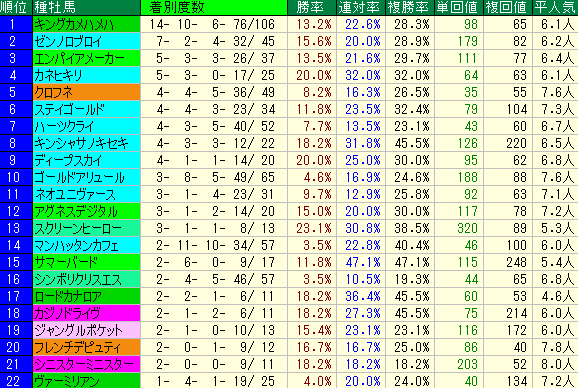Click single return value 320
The width and height of the screenshot is (578, 388).
[459, 228]
